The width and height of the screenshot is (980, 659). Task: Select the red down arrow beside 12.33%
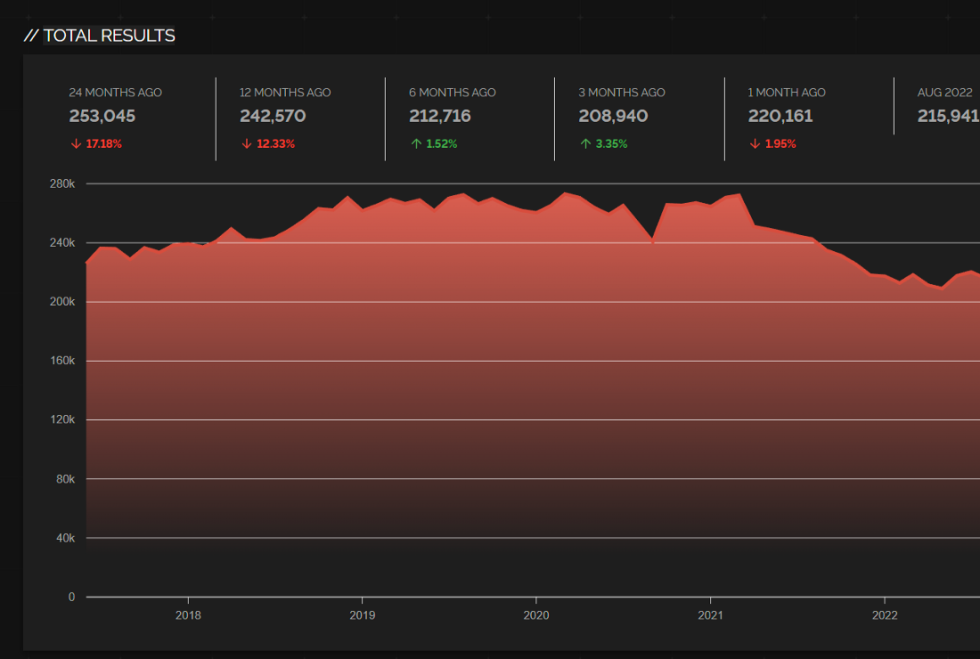point(246,143)
